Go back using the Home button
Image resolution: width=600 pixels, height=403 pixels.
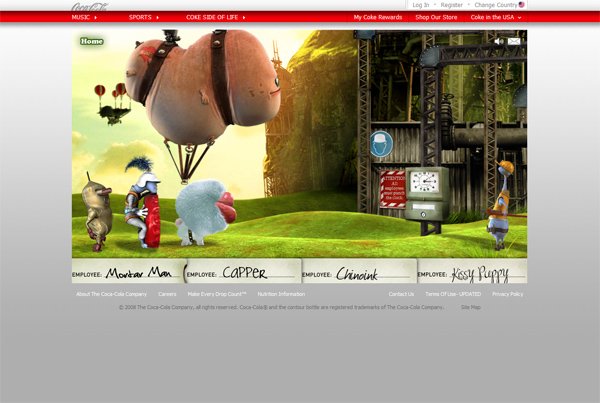[x=91, y=41]
